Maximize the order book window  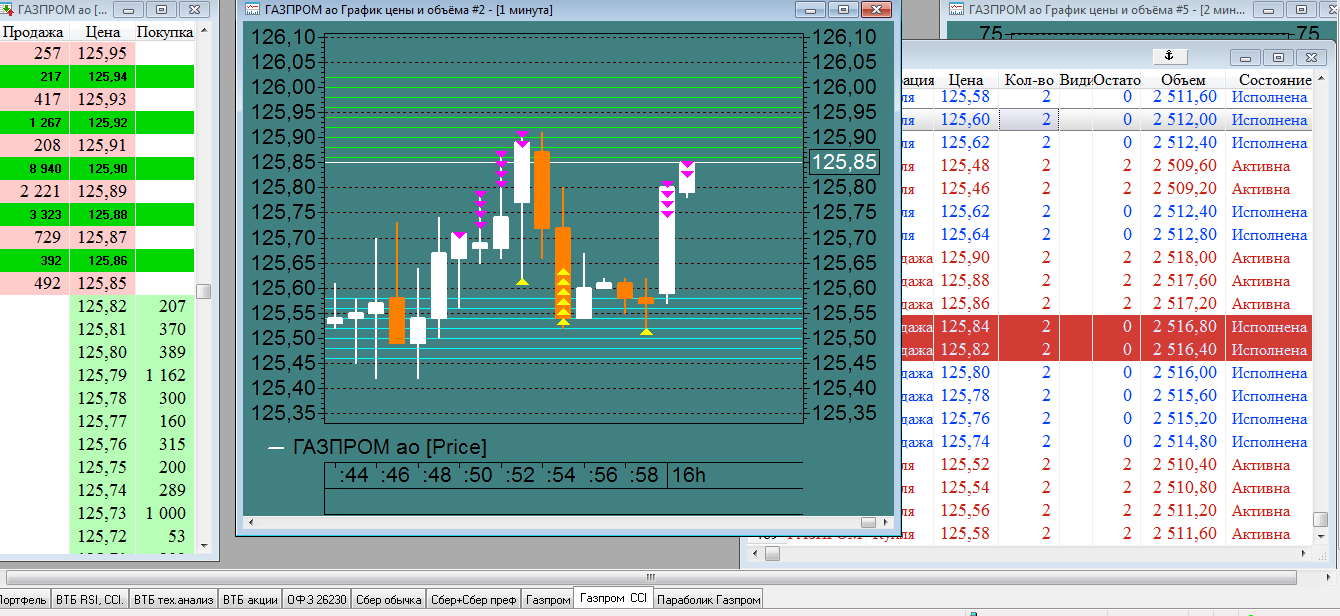coord(159,9)
